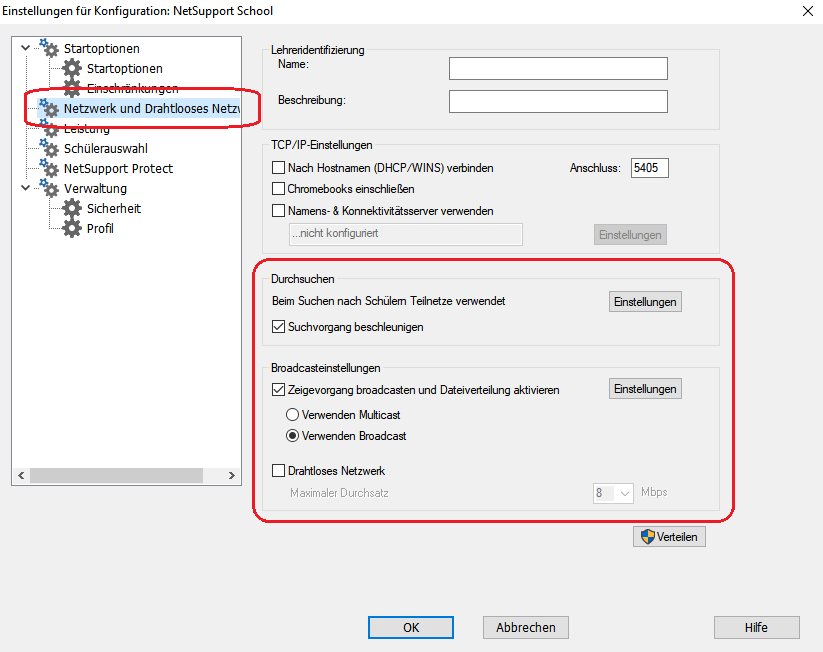This screenshot has width=823, height=652.
Task: Open the Maximaler Durchsatz Mbps dropdown
Action: point(625,493)
